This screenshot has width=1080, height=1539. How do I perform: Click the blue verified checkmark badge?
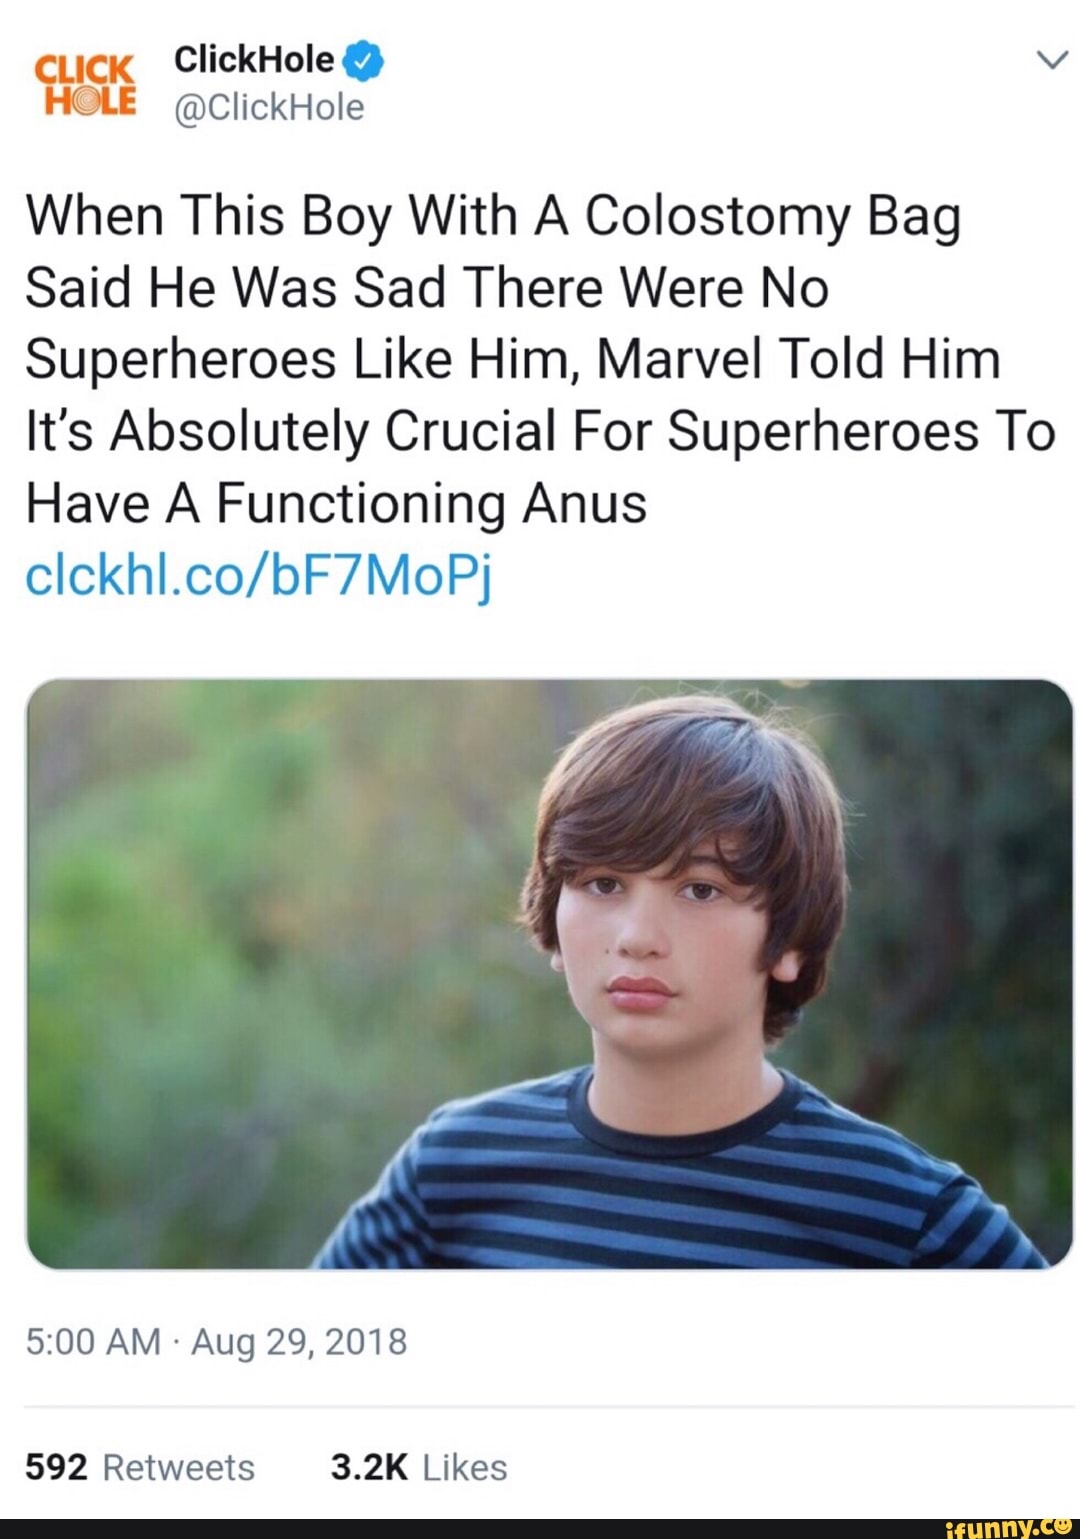point(363,61)
